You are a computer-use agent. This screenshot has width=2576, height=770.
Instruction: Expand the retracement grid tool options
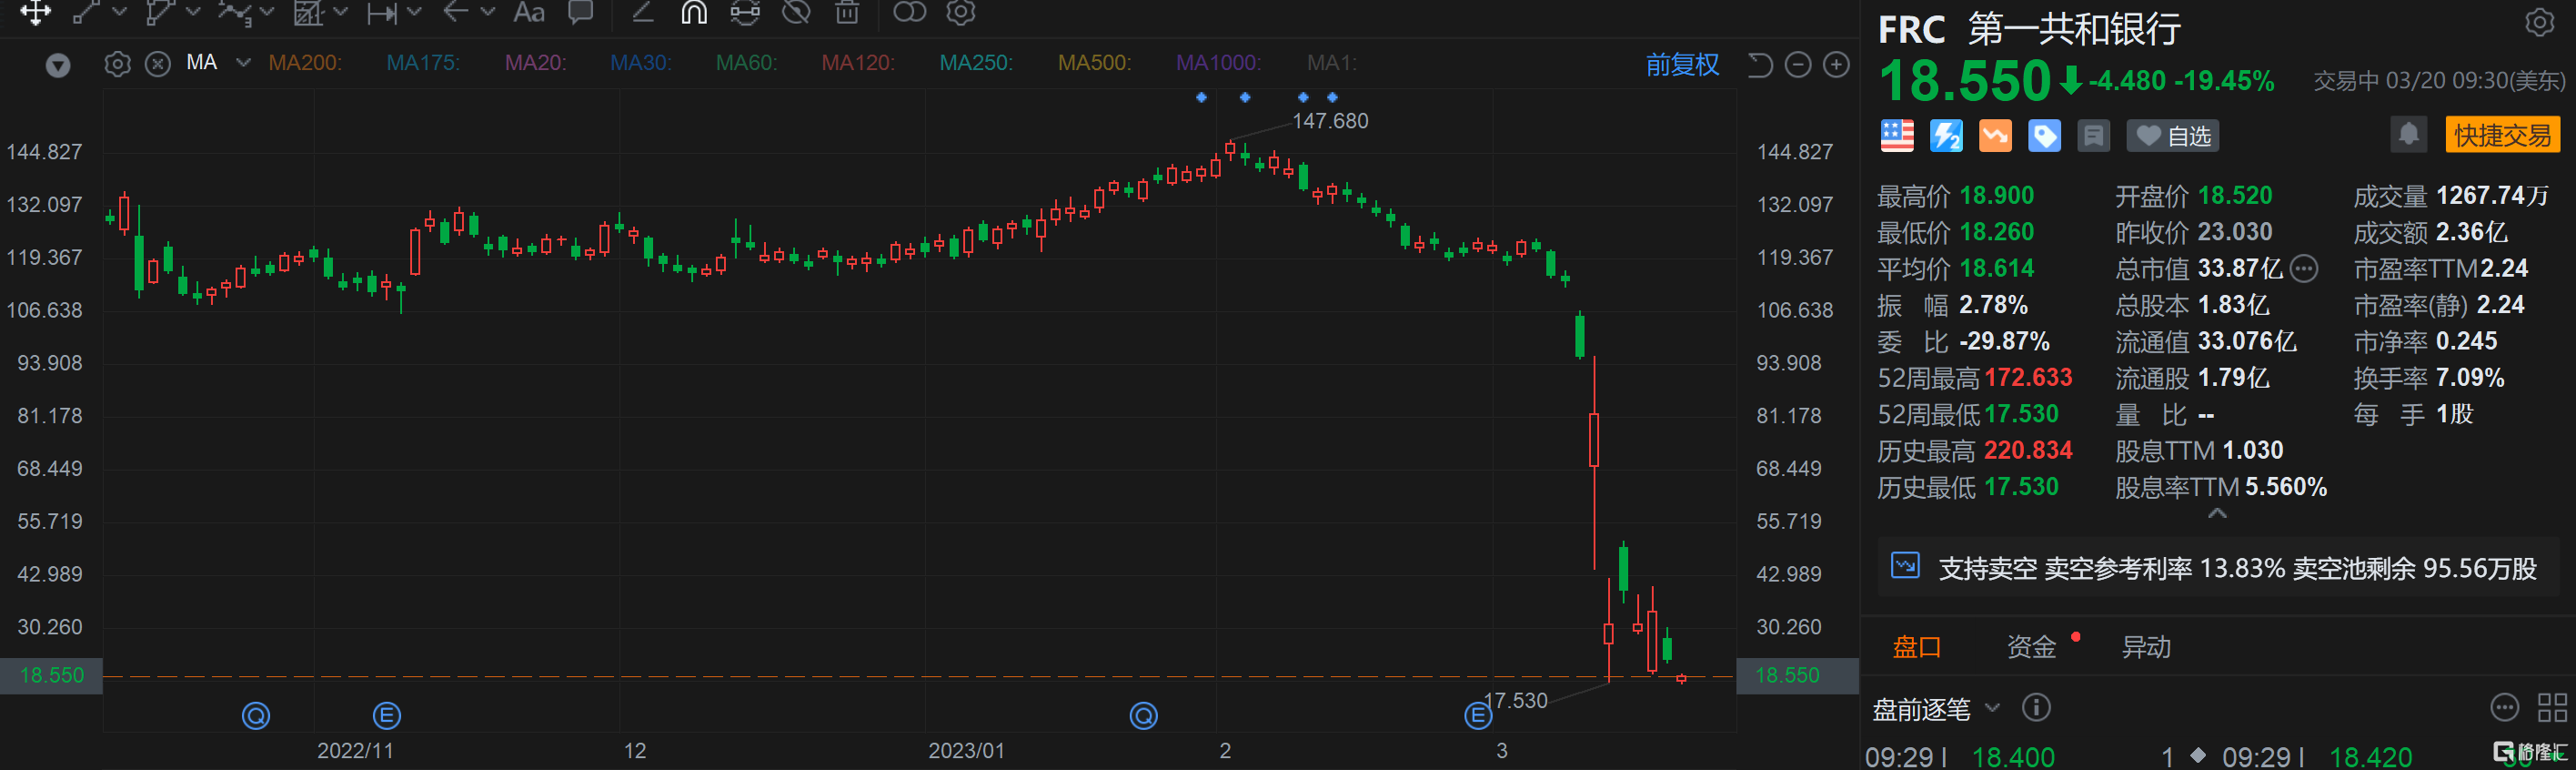[x=341, y=12]
